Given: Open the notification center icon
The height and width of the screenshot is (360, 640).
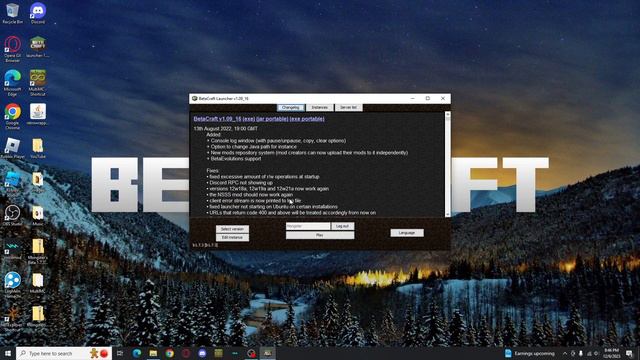Looking at the screenshot, I should pos(629,353).
